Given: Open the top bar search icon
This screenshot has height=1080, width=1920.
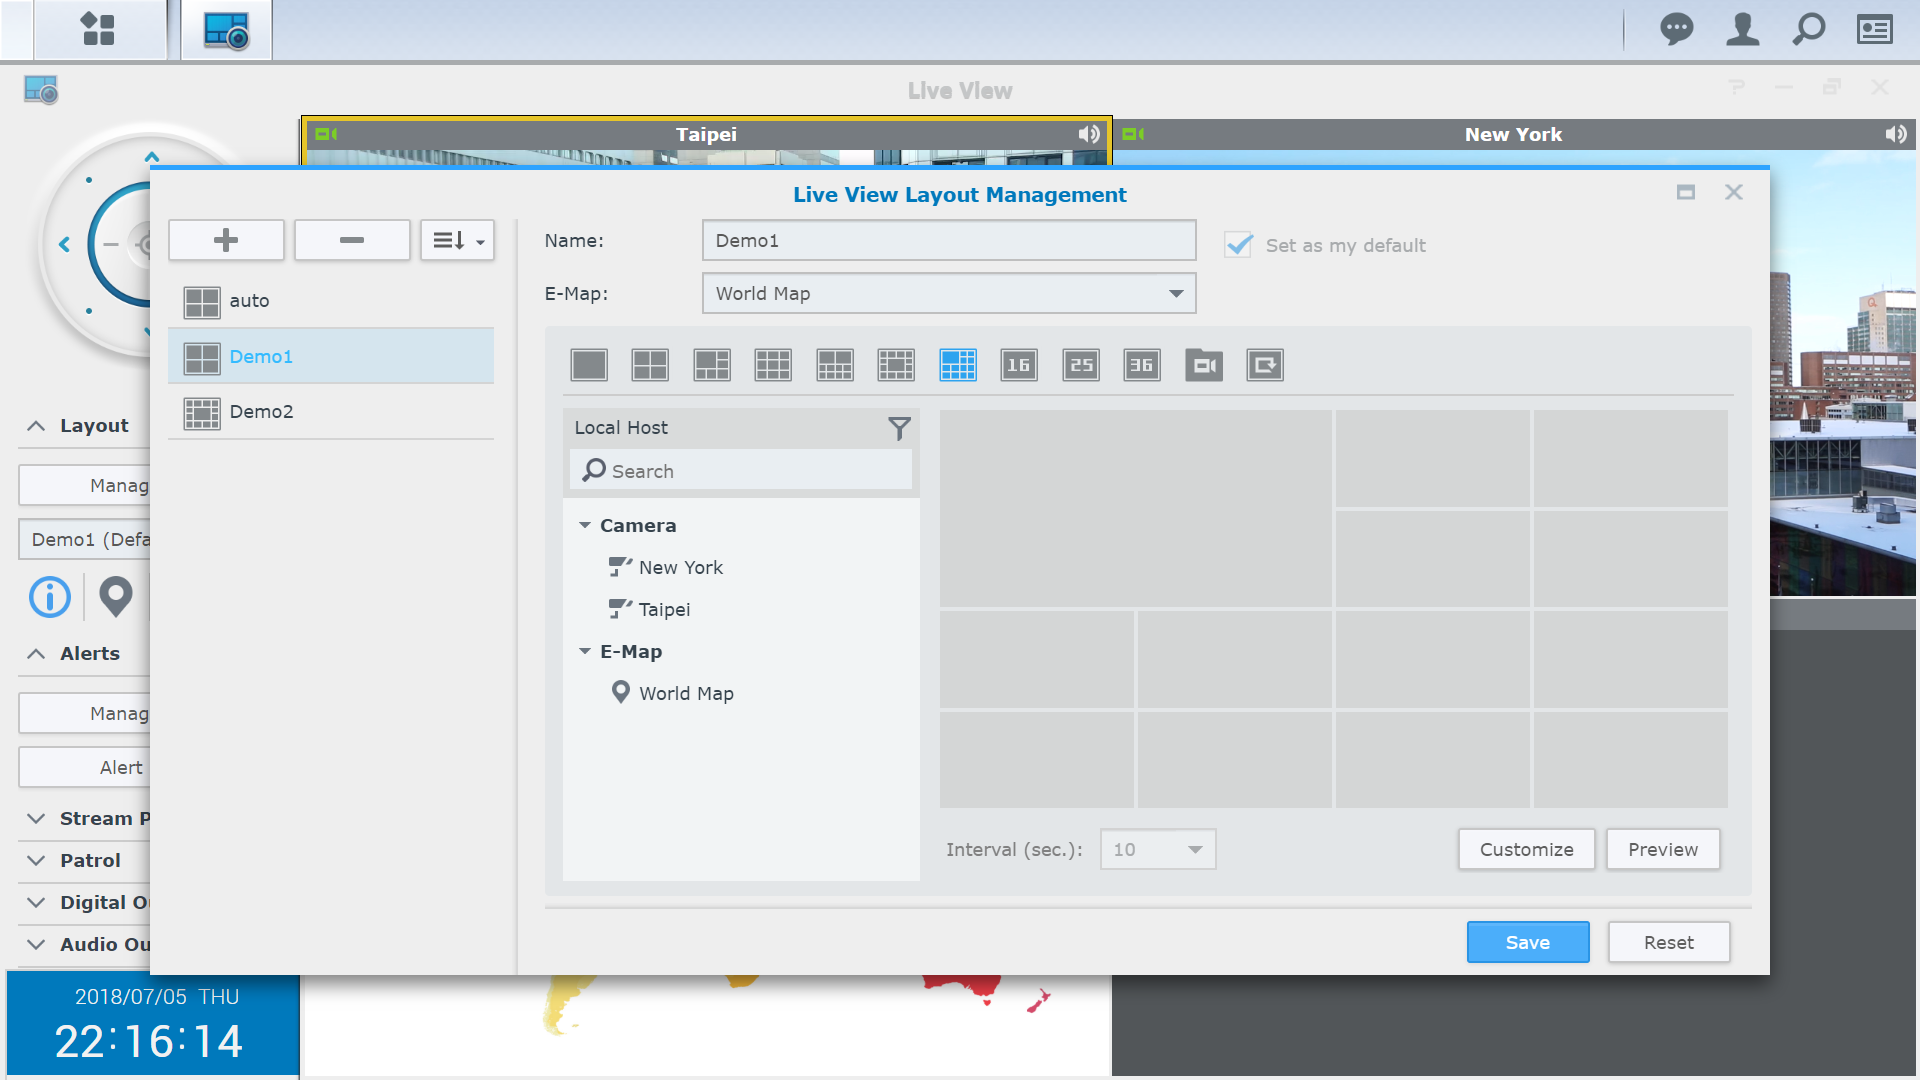Looking at the screenshot, I should tap(1808, 29).
